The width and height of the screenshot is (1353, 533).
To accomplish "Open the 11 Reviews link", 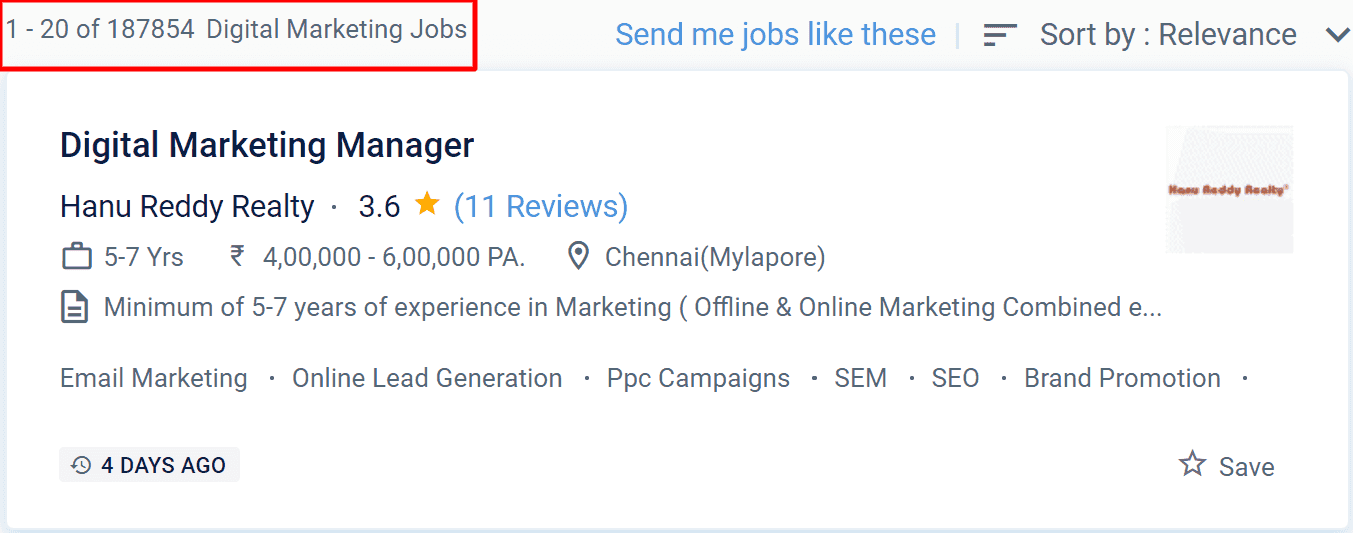I will coord(541,206).
